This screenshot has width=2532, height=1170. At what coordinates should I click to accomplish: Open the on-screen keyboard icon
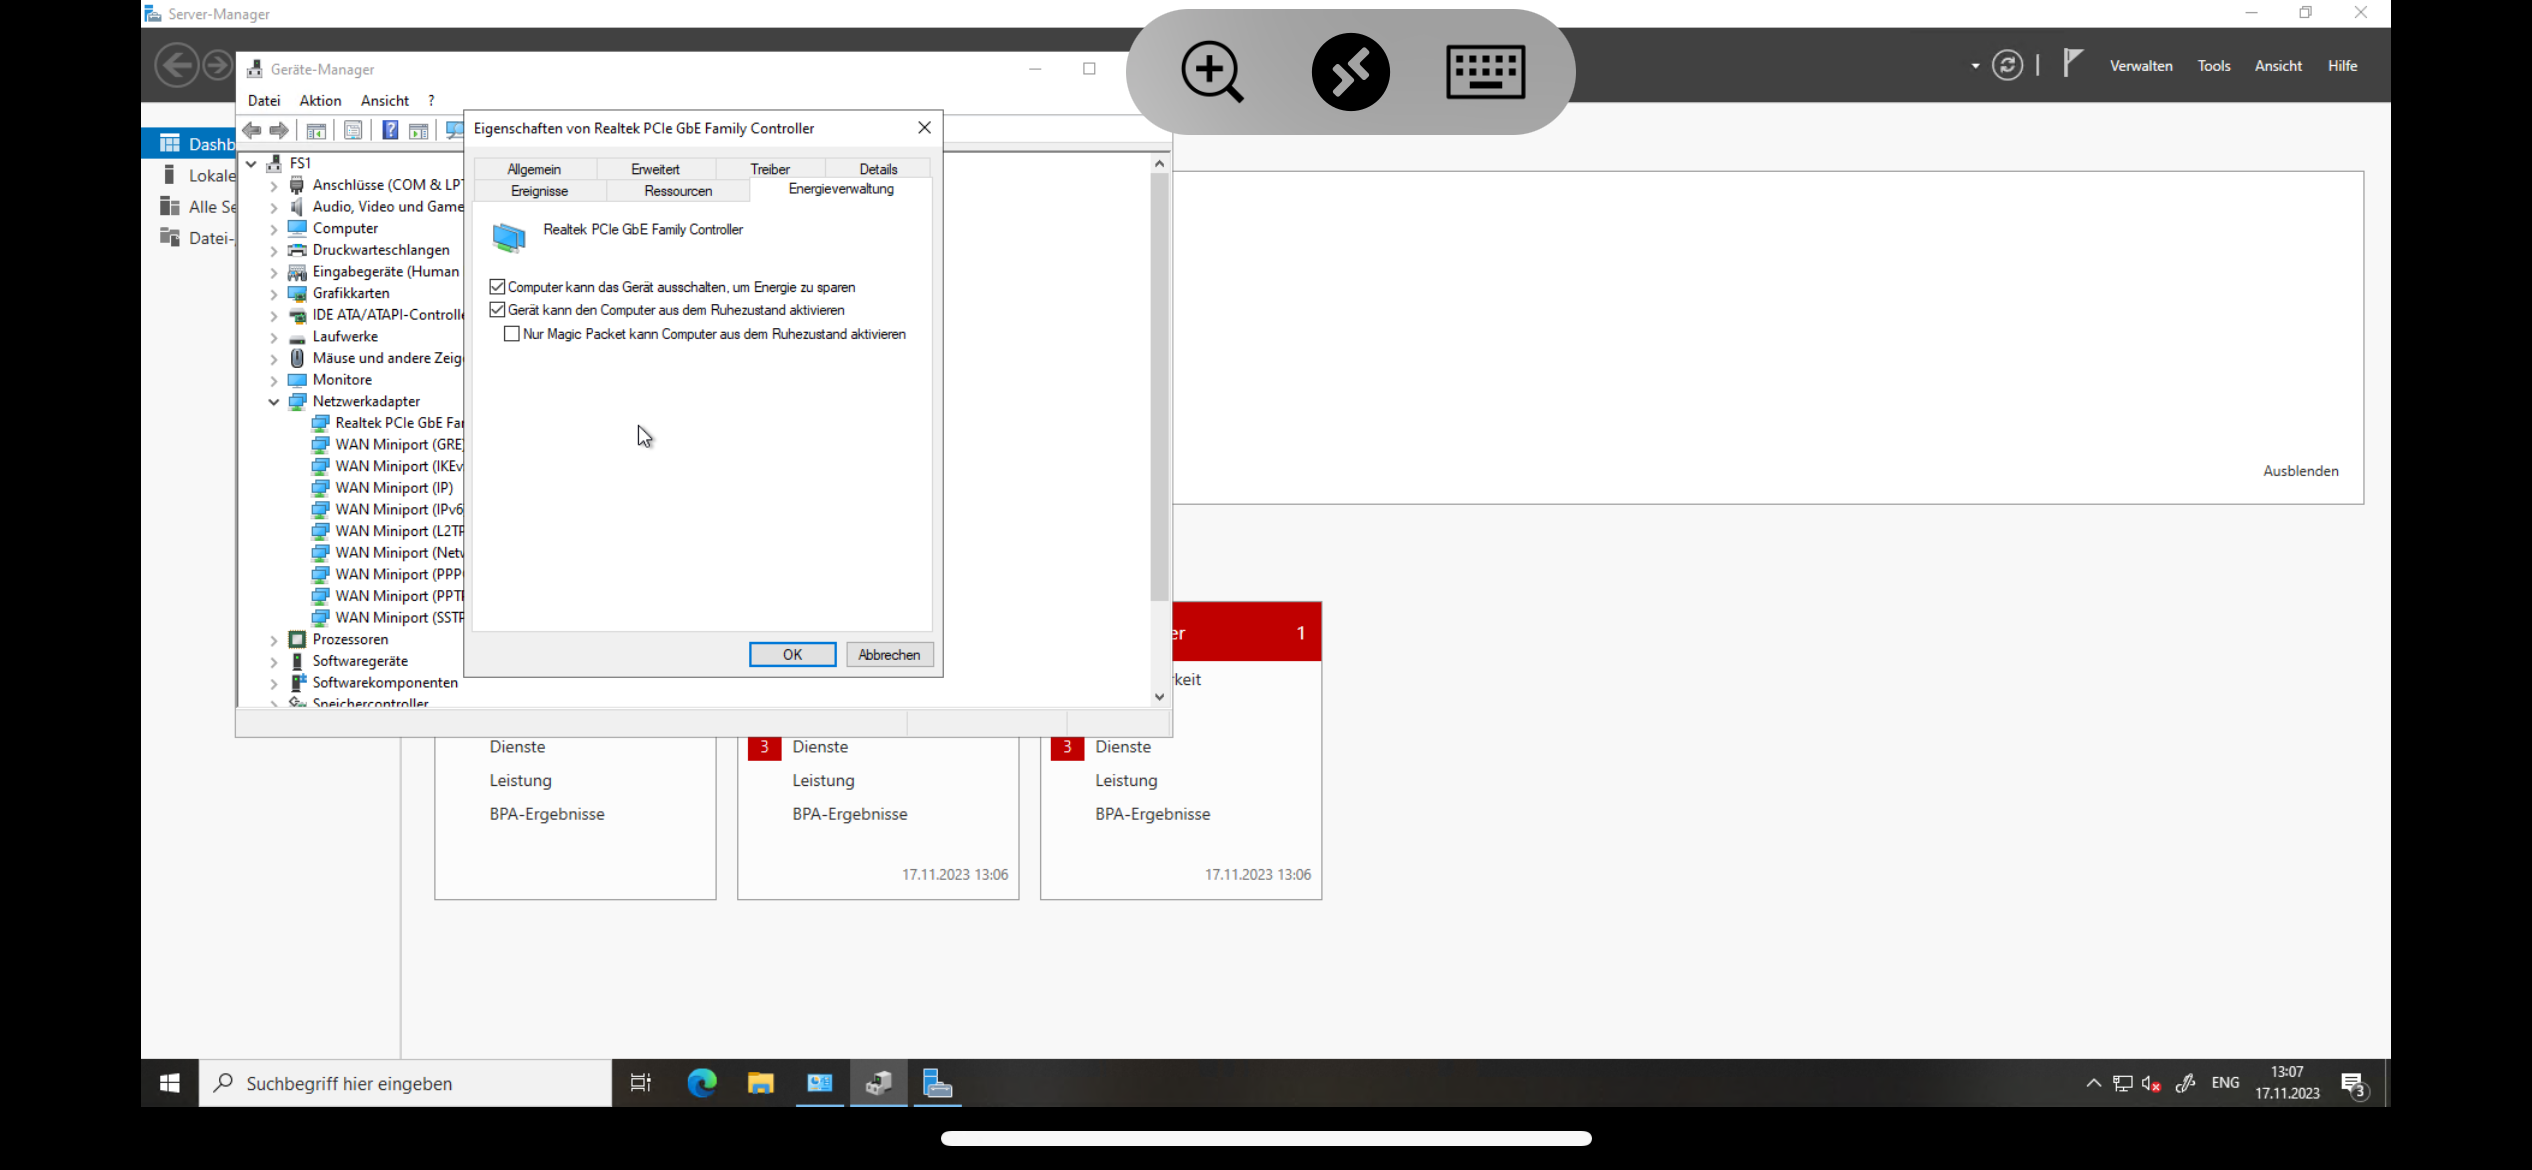1485,71
